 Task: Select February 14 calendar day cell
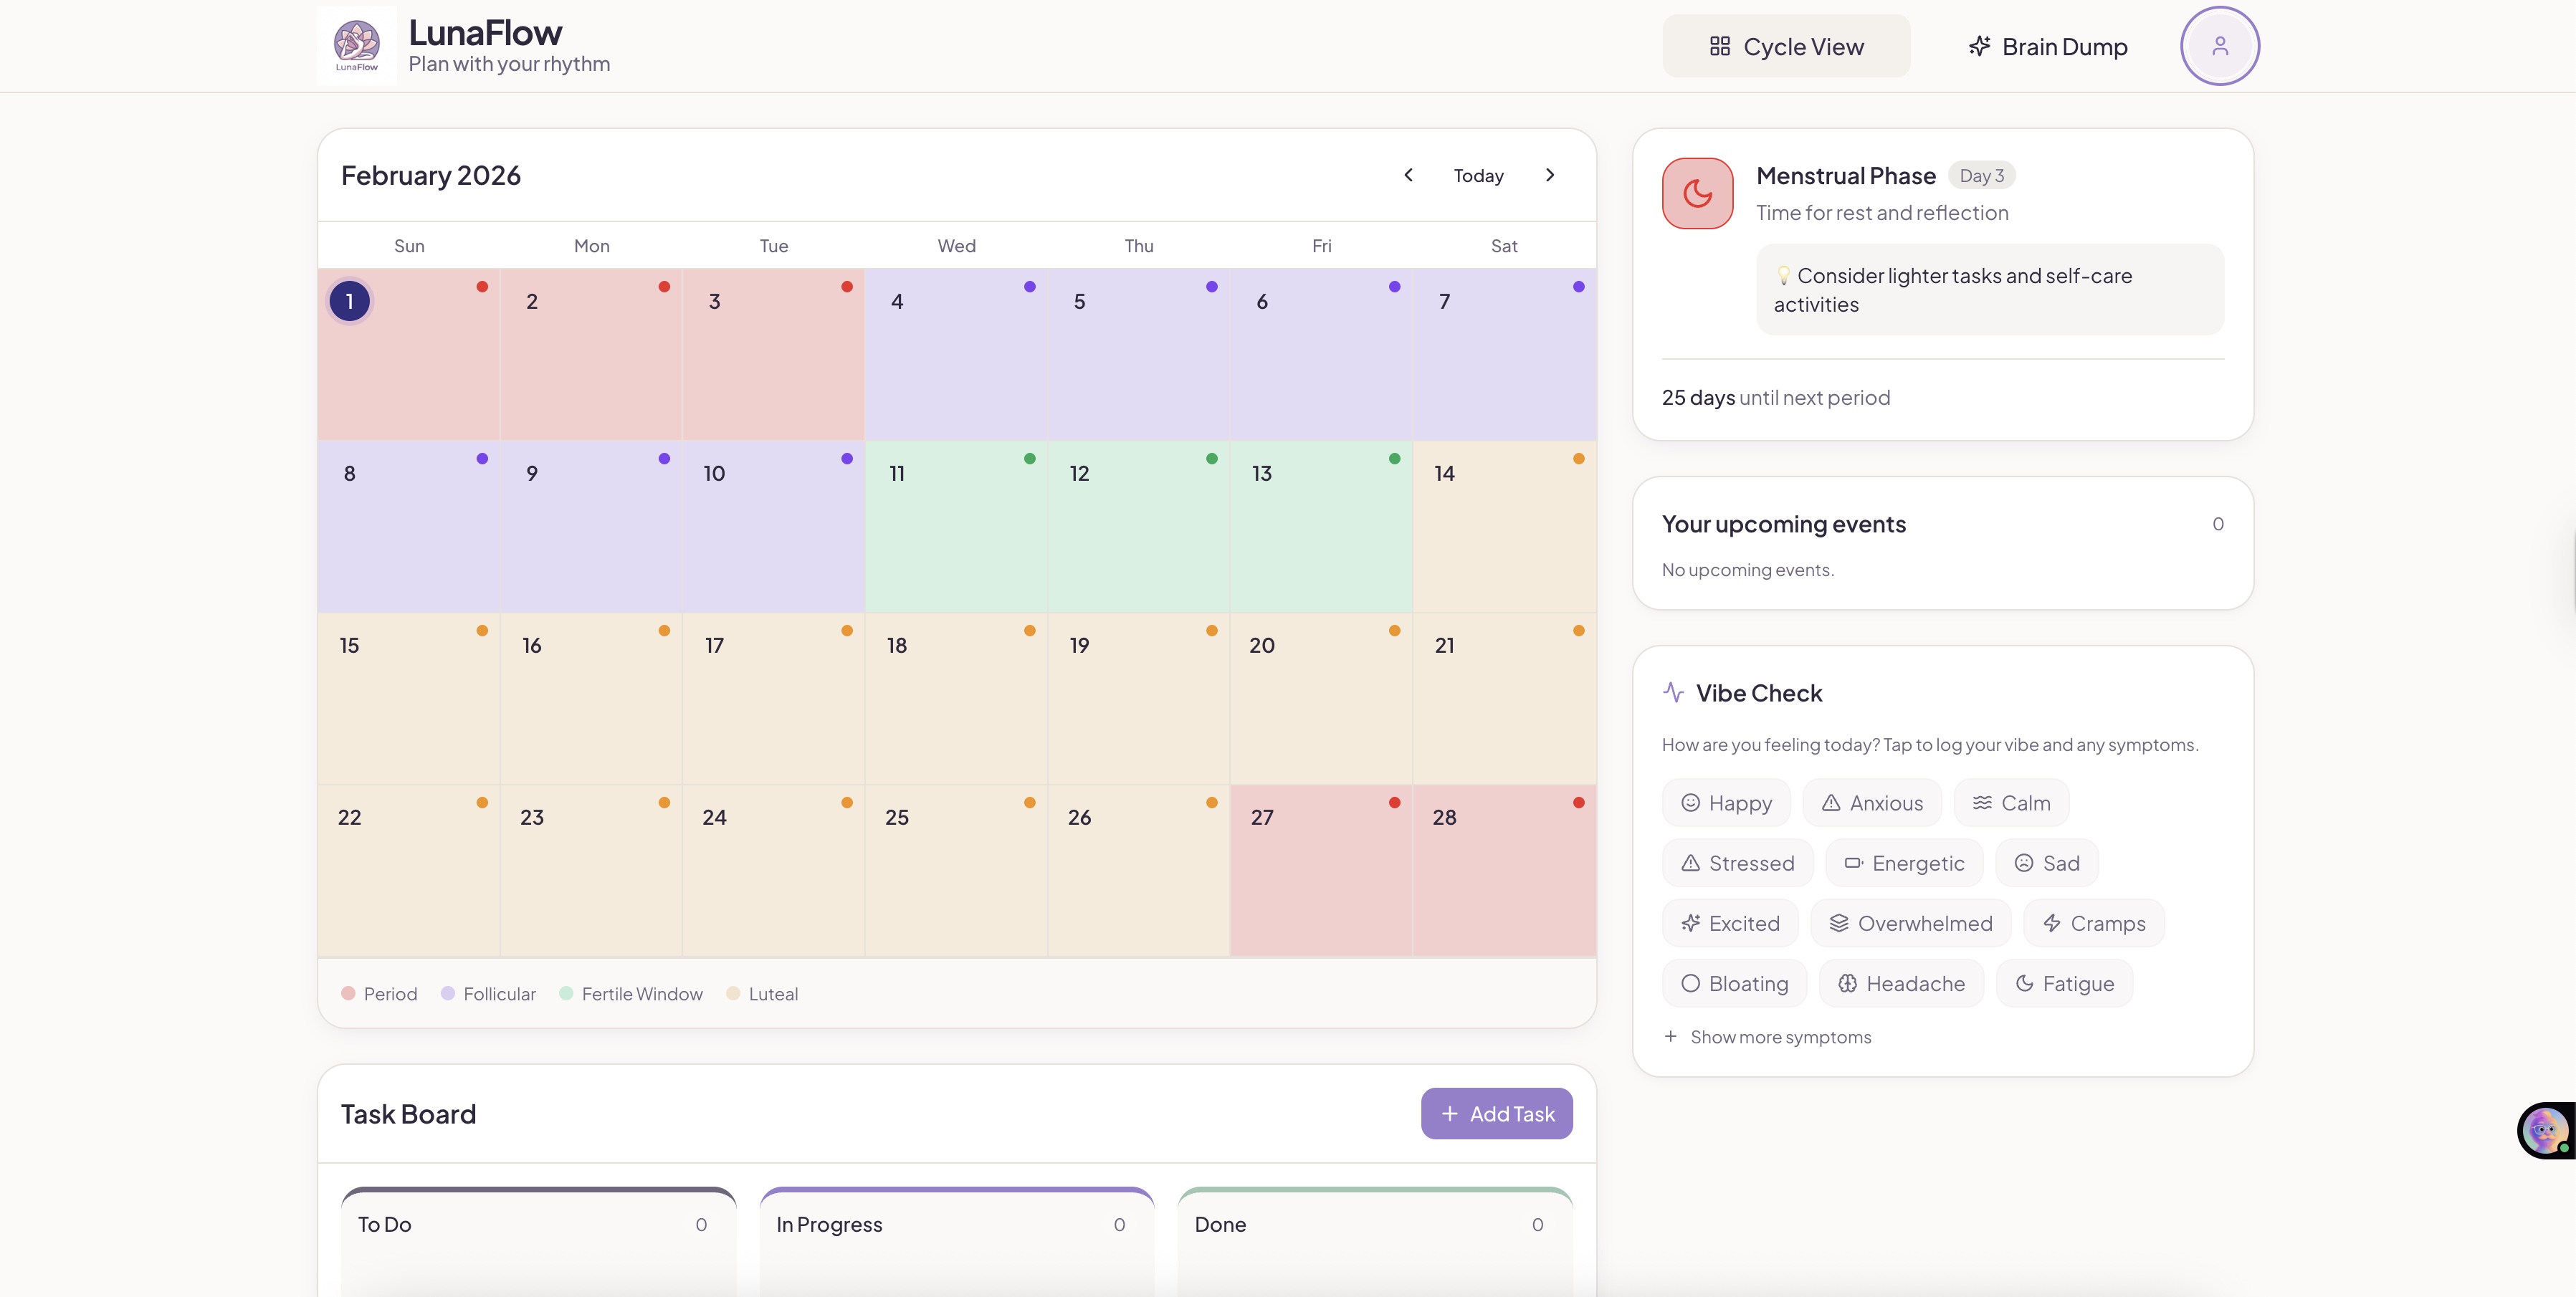1503,527
